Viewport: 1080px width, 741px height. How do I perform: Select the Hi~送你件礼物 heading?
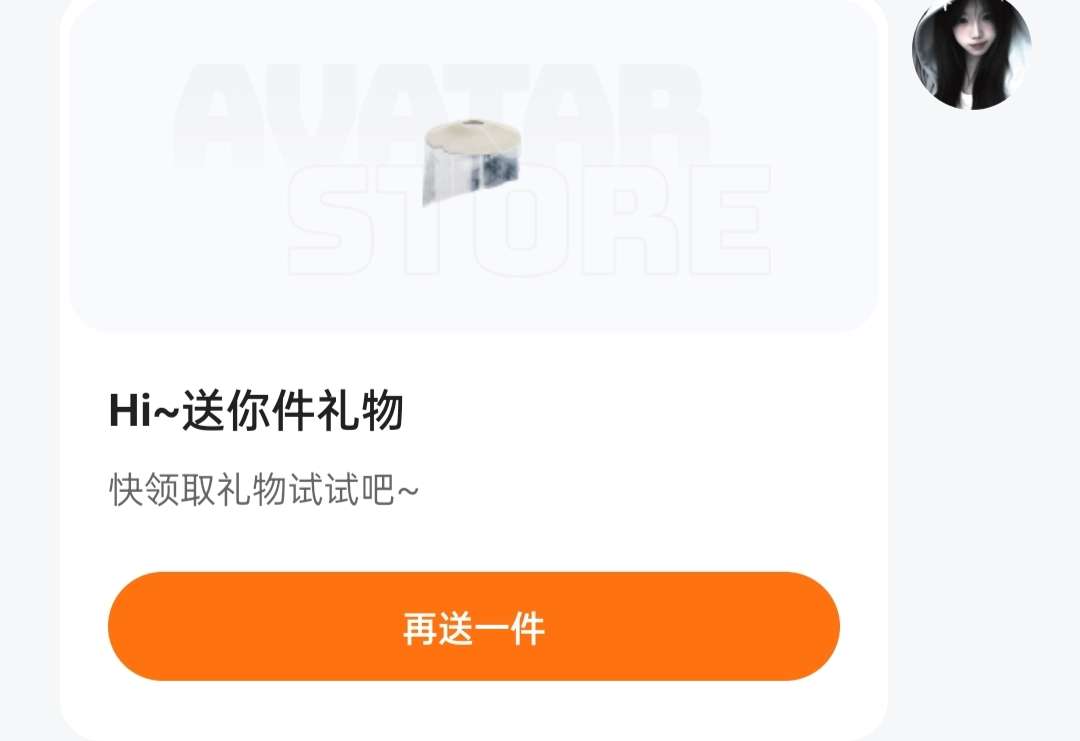[256, 410]
